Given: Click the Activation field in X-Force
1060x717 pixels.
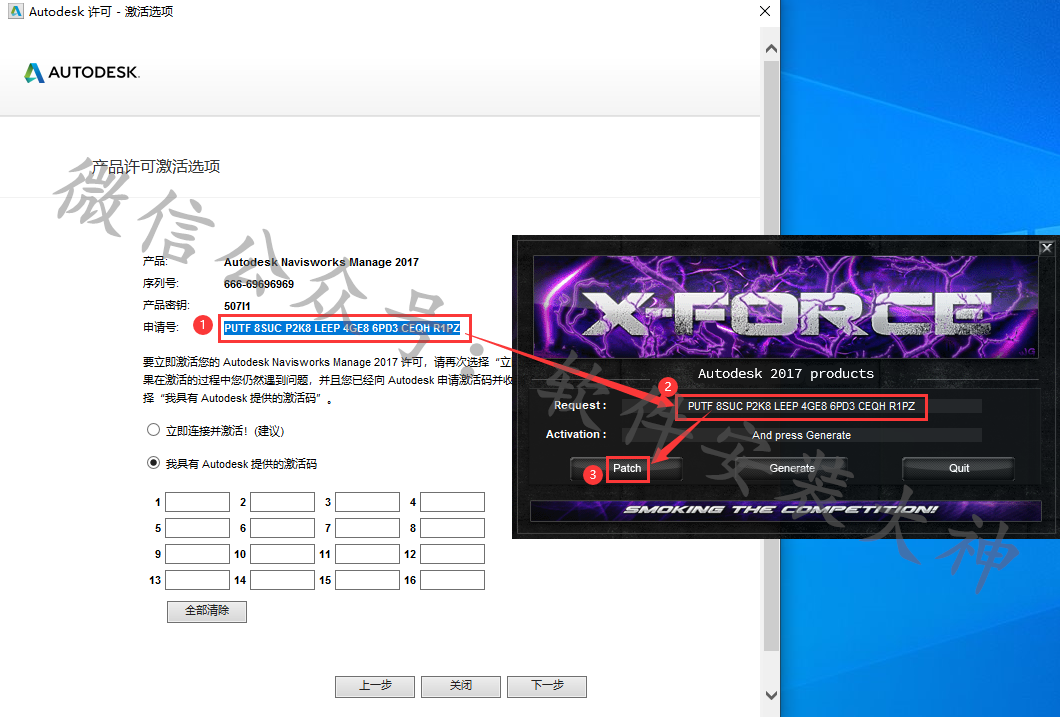Looking at the screenshot, I should pos(801,435).
